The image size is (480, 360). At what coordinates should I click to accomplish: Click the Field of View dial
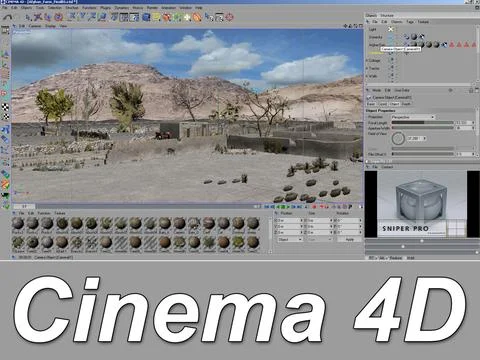pos(398,138)
